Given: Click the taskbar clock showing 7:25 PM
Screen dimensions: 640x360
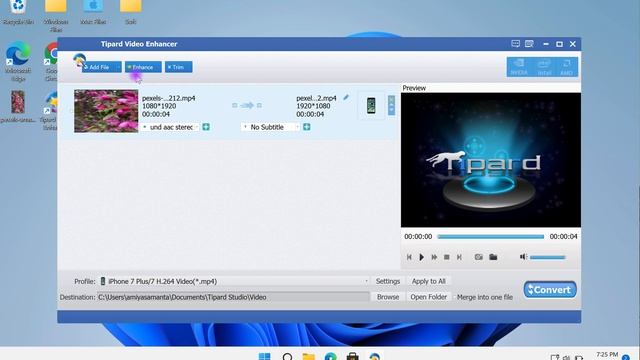Looking at the screenshot, I should point(607,355).
